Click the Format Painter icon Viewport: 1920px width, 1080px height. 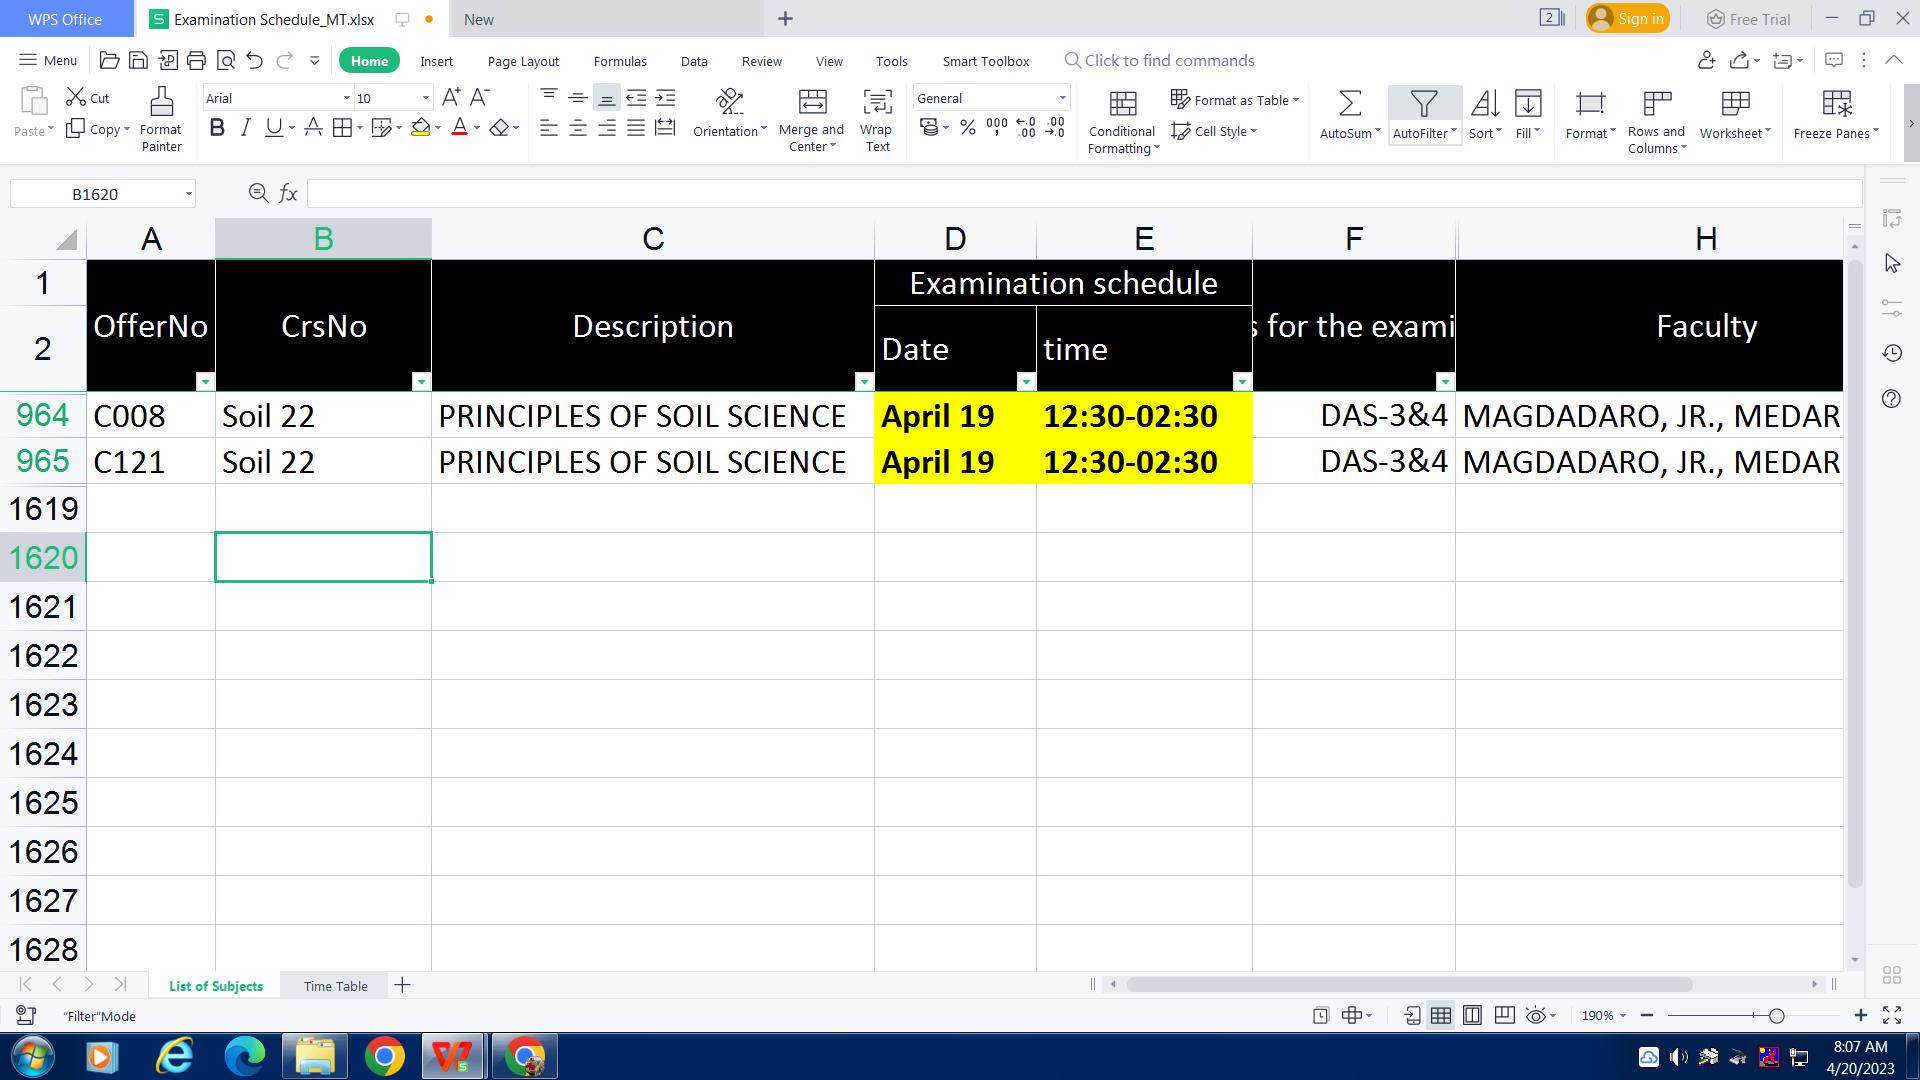pyautogui.click(x=161, y=102)
